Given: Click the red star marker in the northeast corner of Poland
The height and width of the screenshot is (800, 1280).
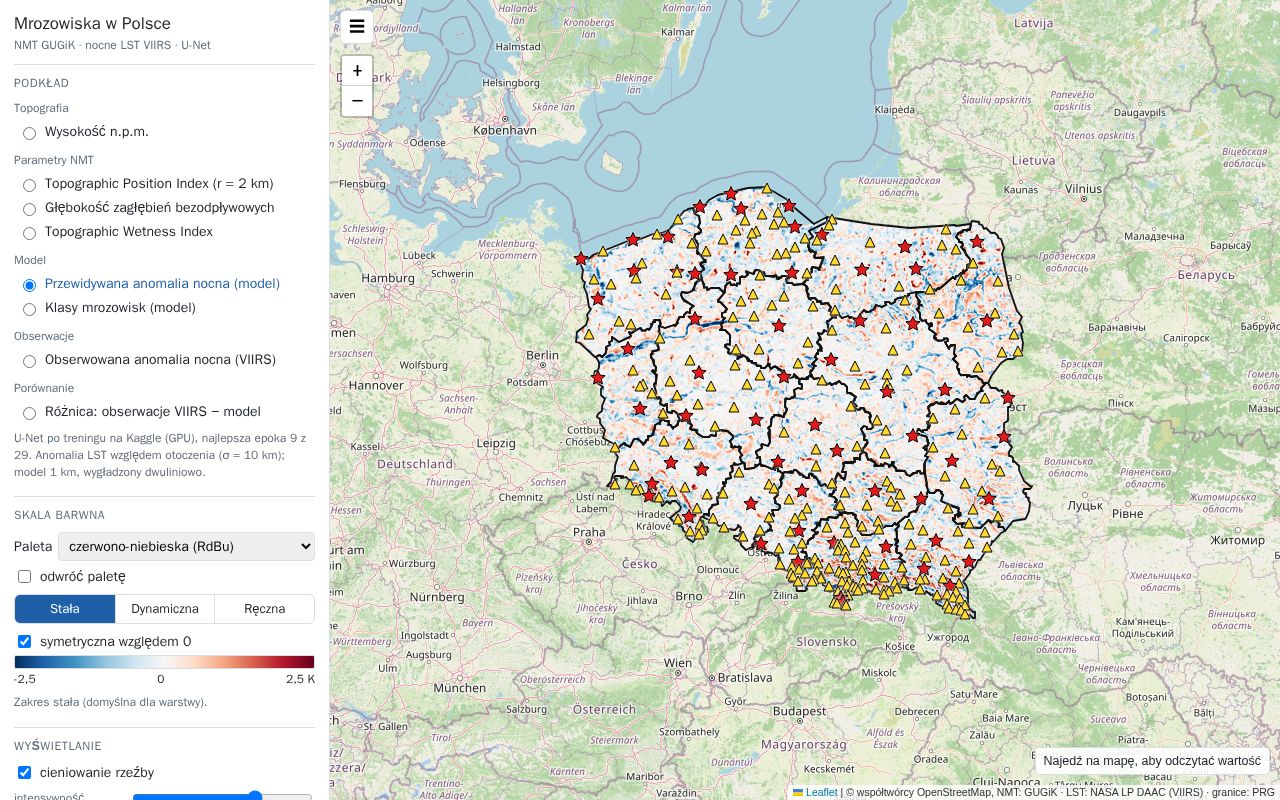Looking at the screenshot, I should [x=977, y=242].
